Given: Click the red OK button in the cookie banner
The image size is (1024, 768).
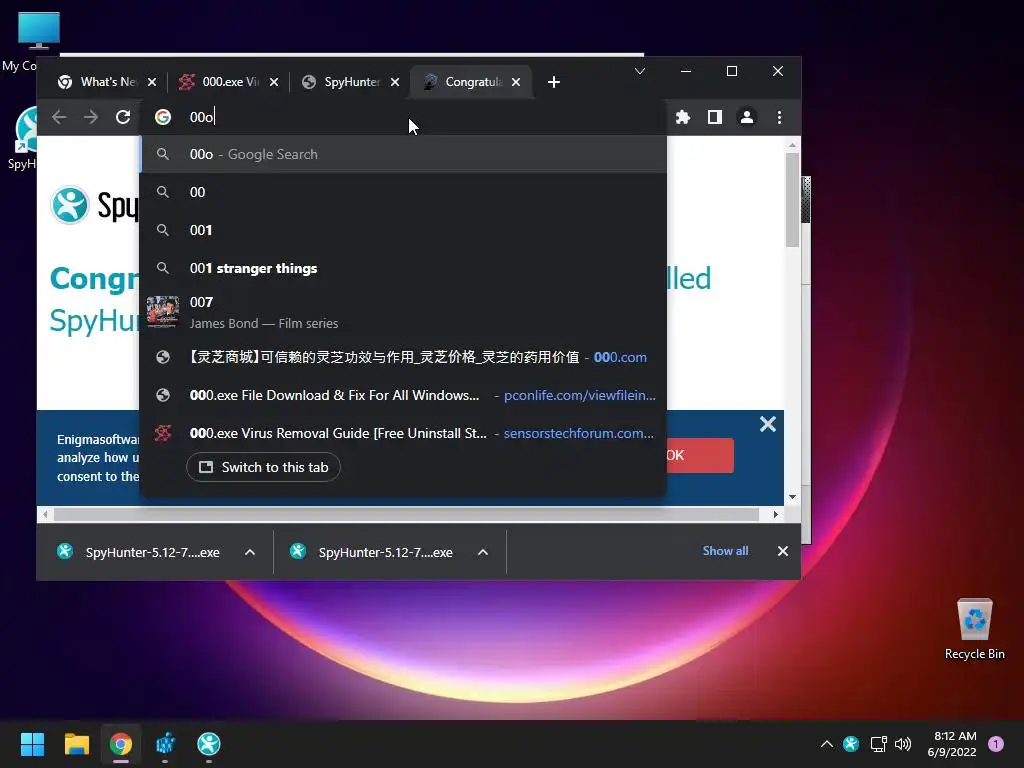Looking at the screenshot, I should pyautogui.click(x=699, y=455).
